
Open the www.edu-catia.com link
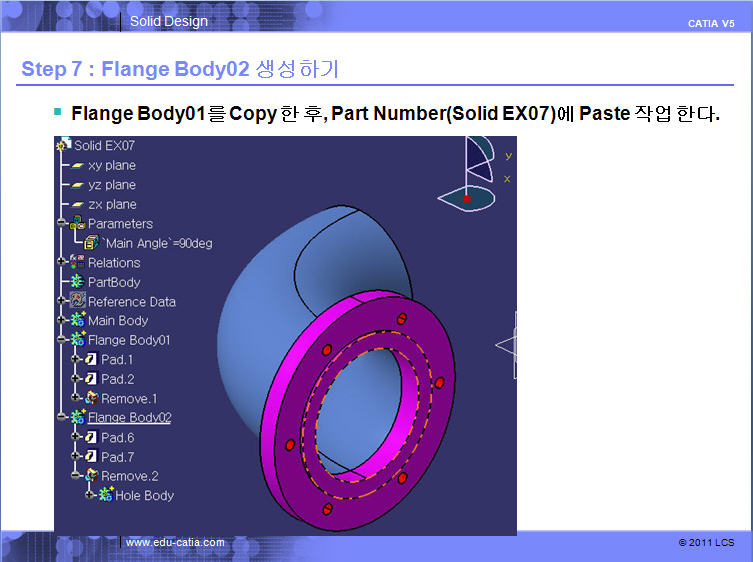coord(175,542)
